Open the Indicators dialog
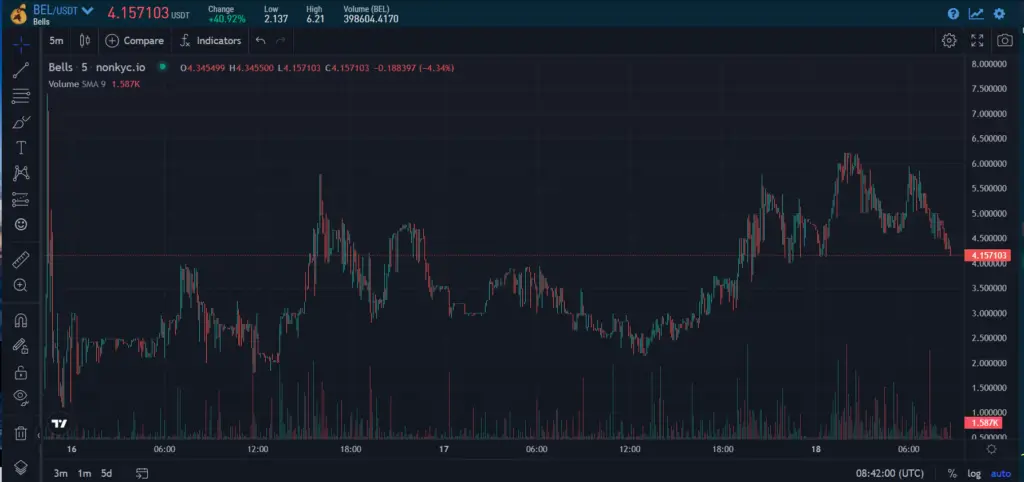Image resolution: width=1024 pixels, height=482 pixels. [210, 40]
